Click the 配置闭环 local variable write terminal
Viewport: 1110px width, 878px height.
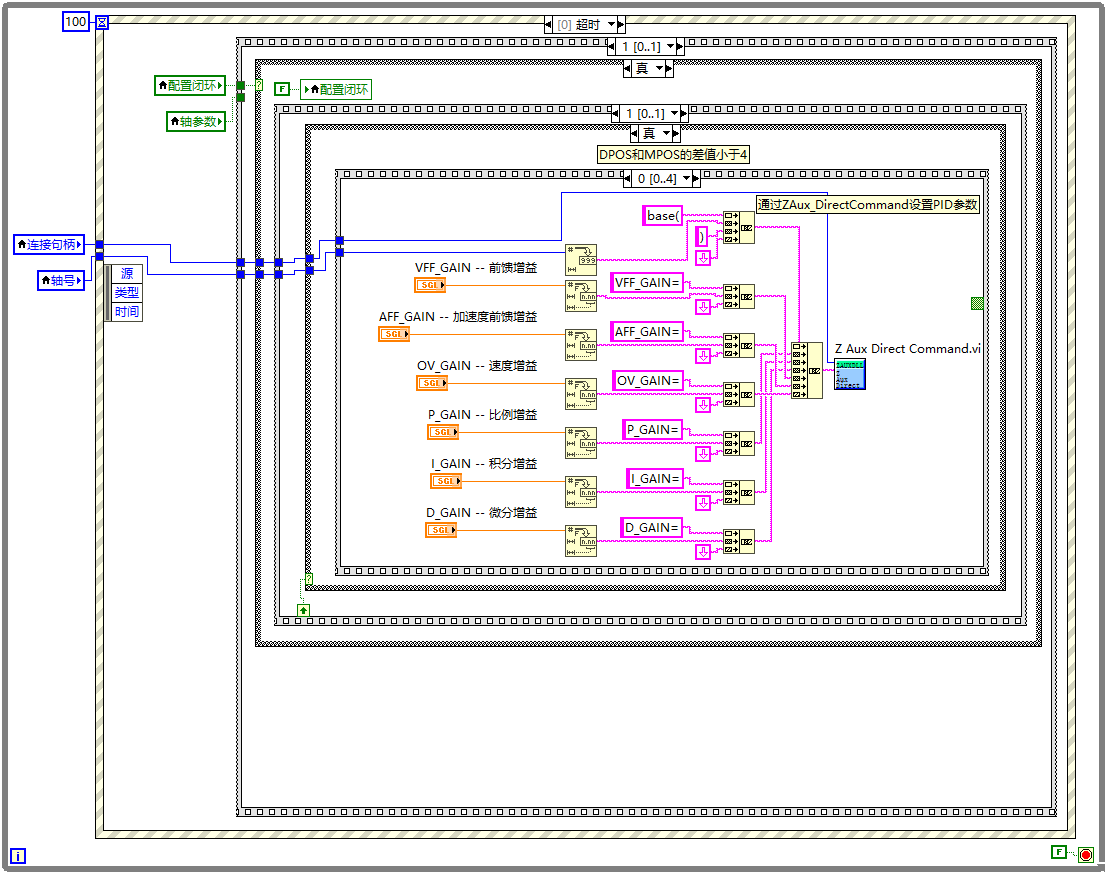click(336, 89)
